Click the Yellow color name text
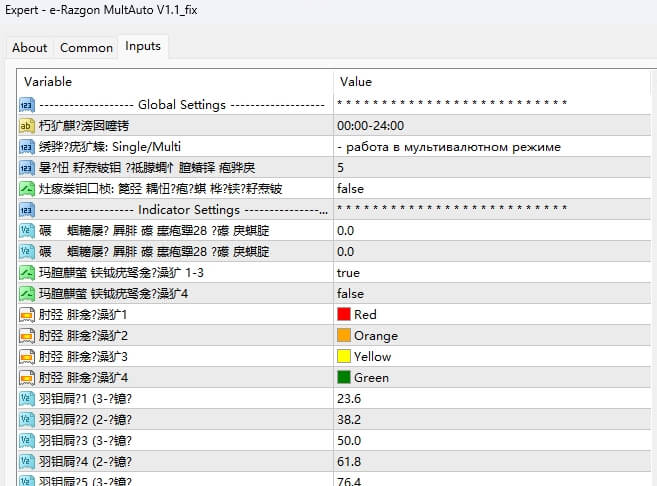The width and height of the screenshot is (657, 486). coord(372,357)
